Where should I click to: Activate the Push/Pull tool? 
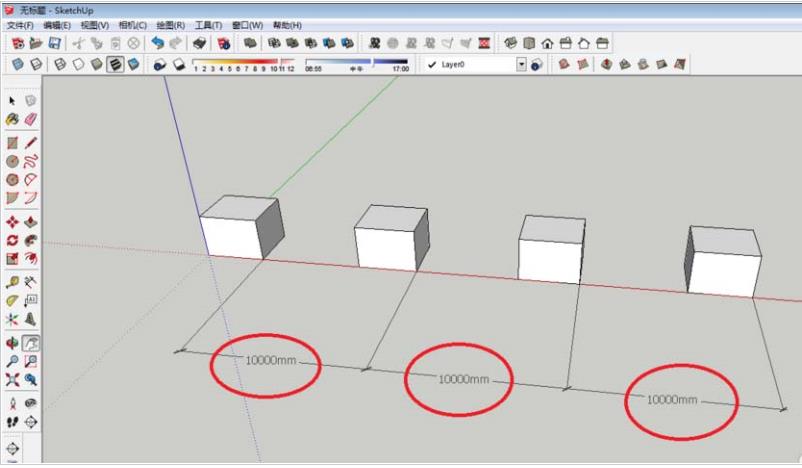(31, 221)
